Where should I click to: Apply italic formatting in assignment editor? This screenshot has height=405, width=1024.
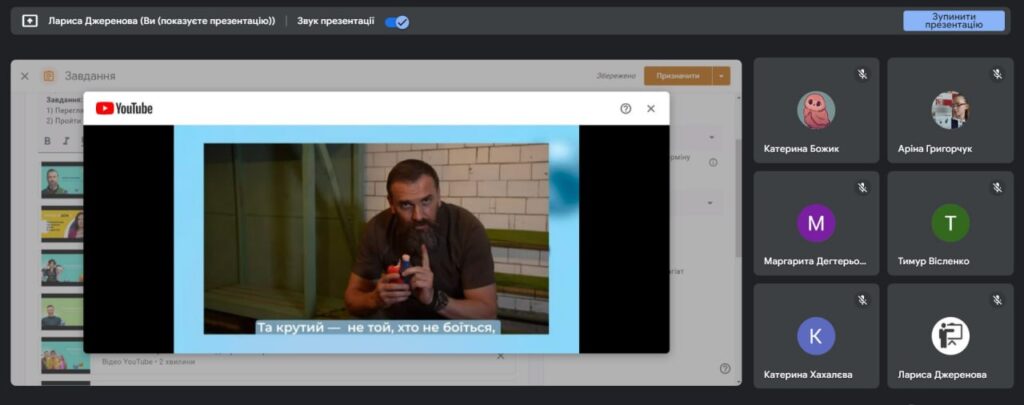[x=66, y=141]
